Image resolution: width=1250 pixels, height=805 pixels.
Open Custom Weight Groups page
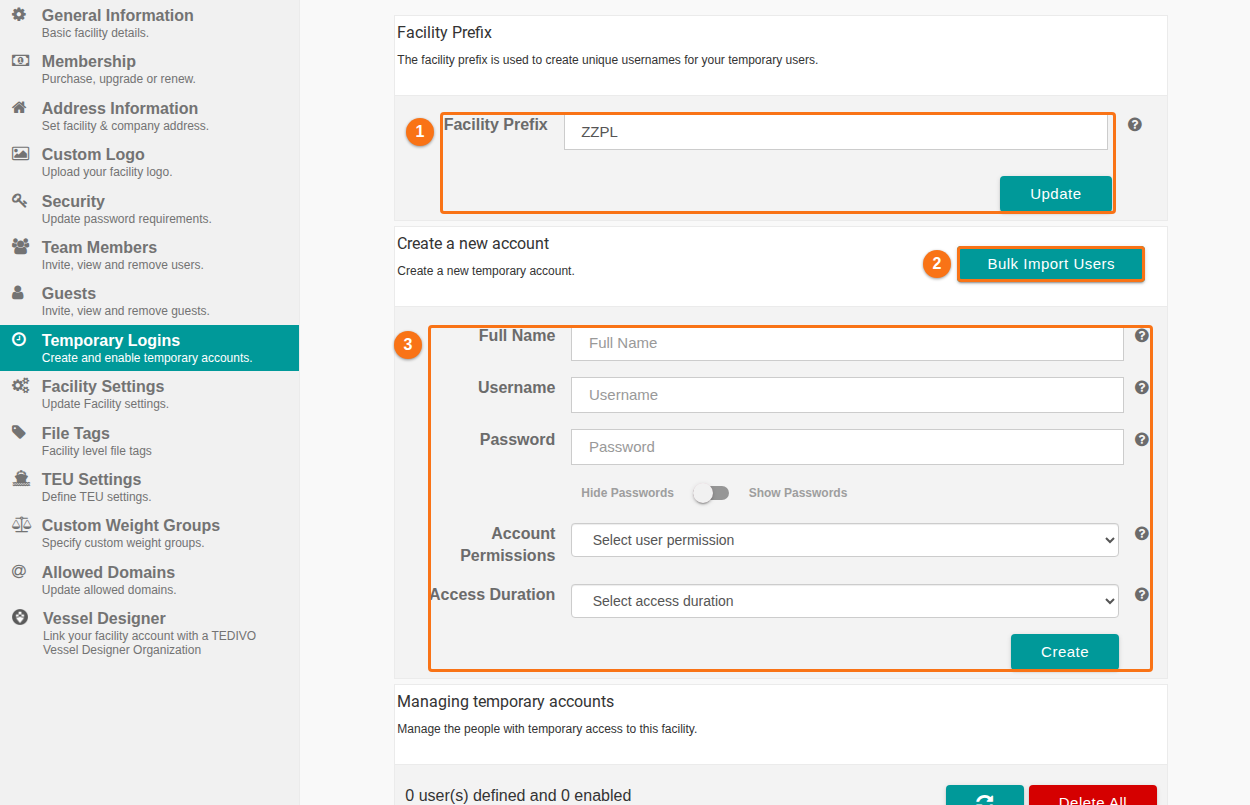(x=149, y=533)
